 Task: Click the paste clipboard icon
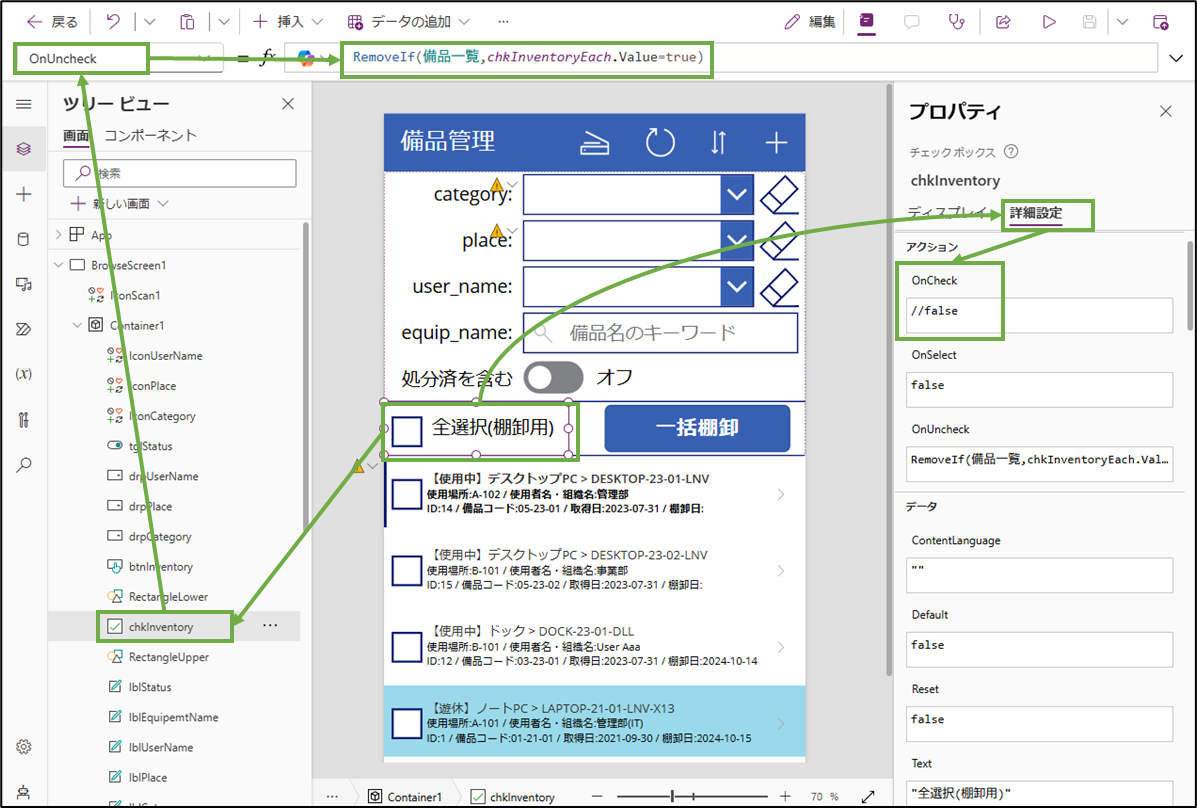click(187, 21)
